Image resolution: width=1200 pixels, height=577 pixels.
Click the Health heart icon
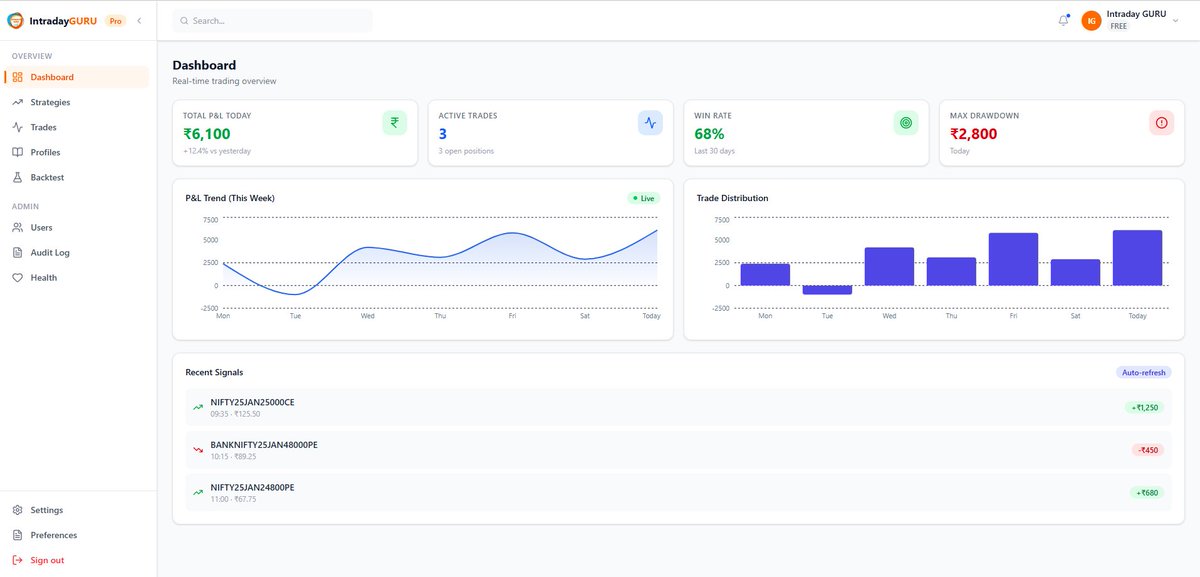click(x=18, y=277)
